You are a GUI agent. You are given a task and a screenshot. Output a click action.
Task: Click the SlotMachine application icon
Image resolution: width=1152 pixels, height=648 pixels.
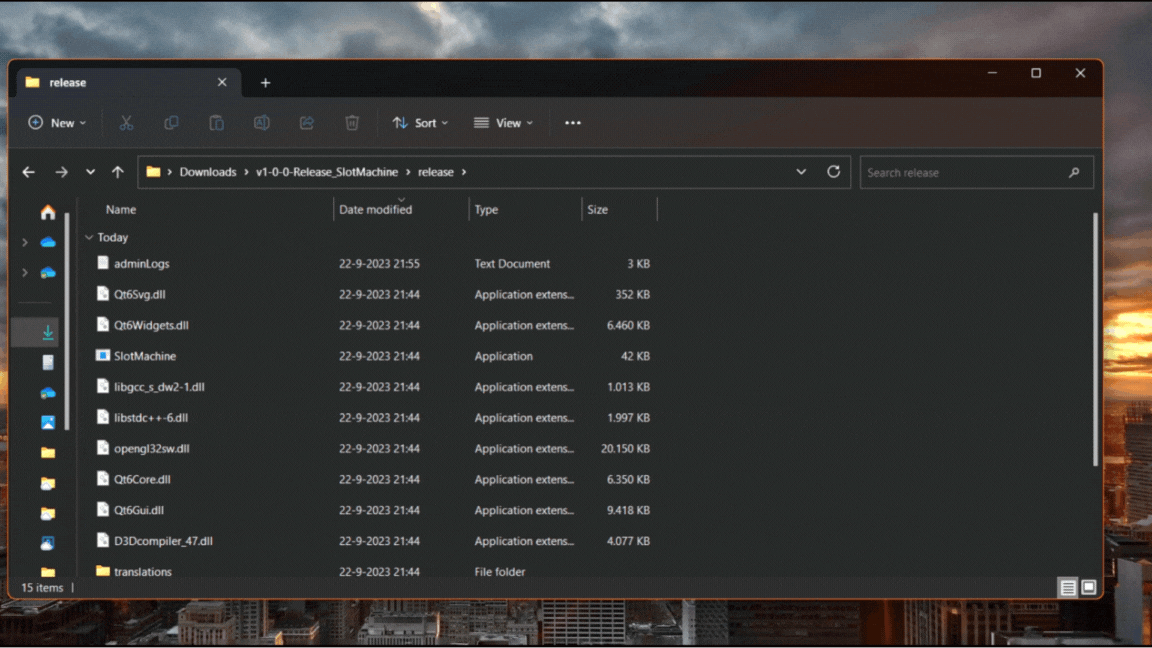[x=103, y=356]
